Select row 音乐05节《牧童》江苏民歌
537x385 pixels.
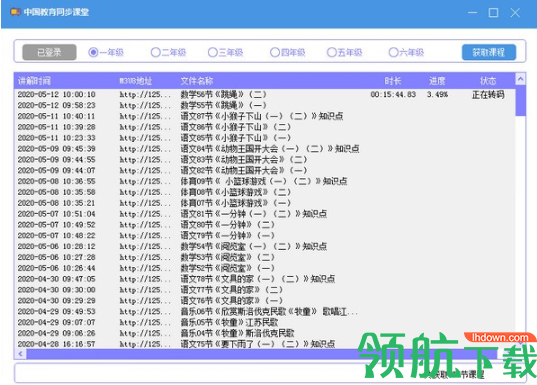click(x=265, y=322)
